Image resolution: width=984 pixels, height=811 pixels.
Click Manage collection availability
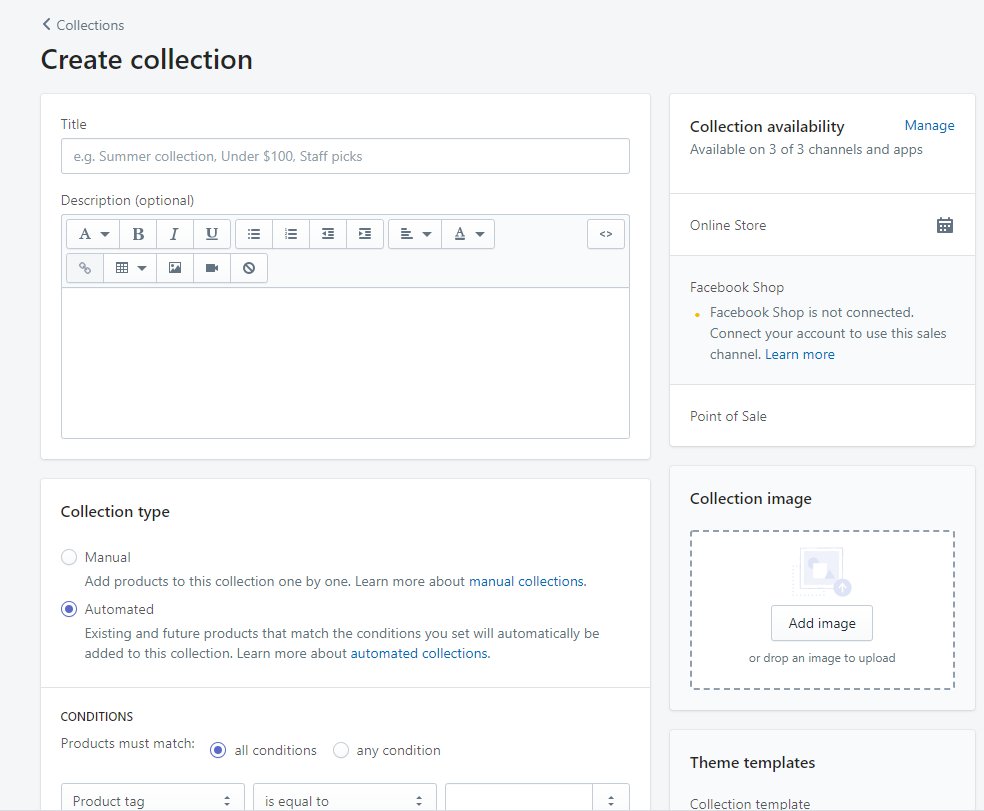pyautogui.click(x=929, y=126)
